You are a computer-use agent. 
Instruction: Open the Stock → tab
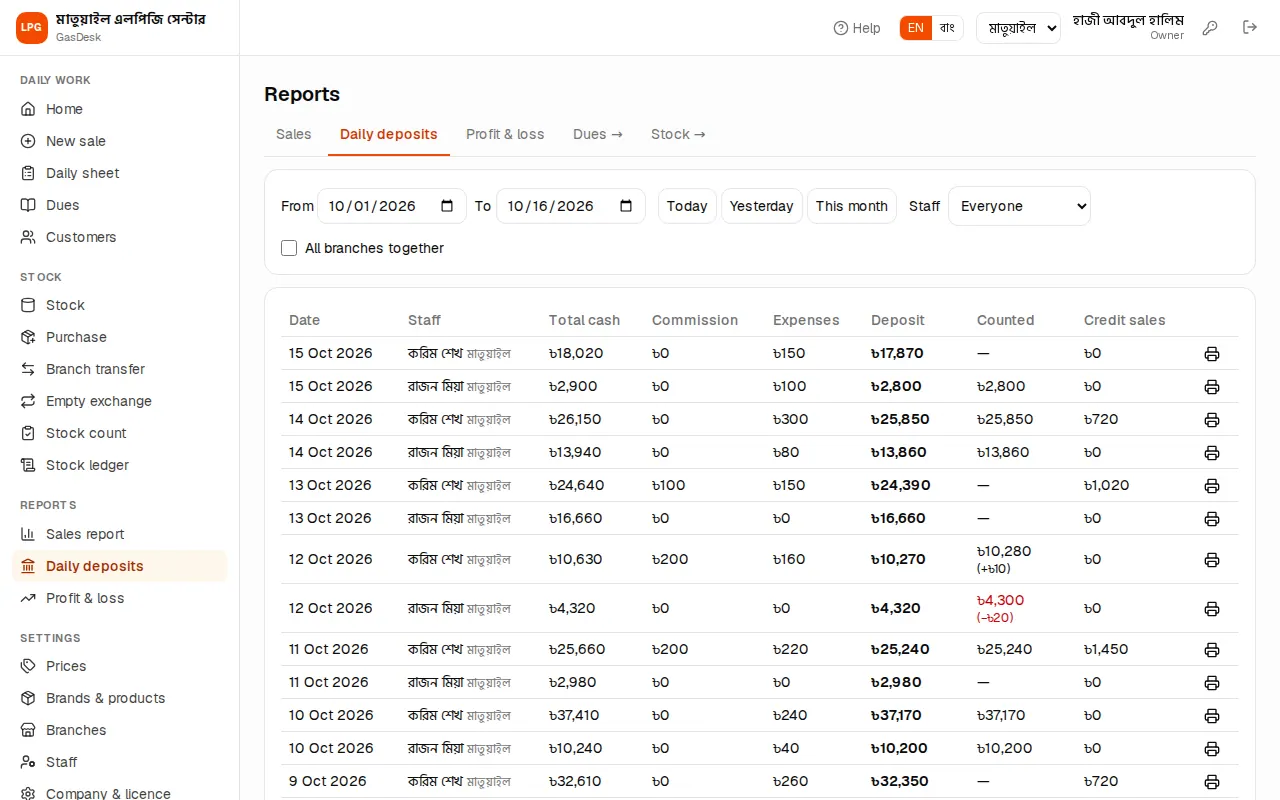click(x=678, y=134)
